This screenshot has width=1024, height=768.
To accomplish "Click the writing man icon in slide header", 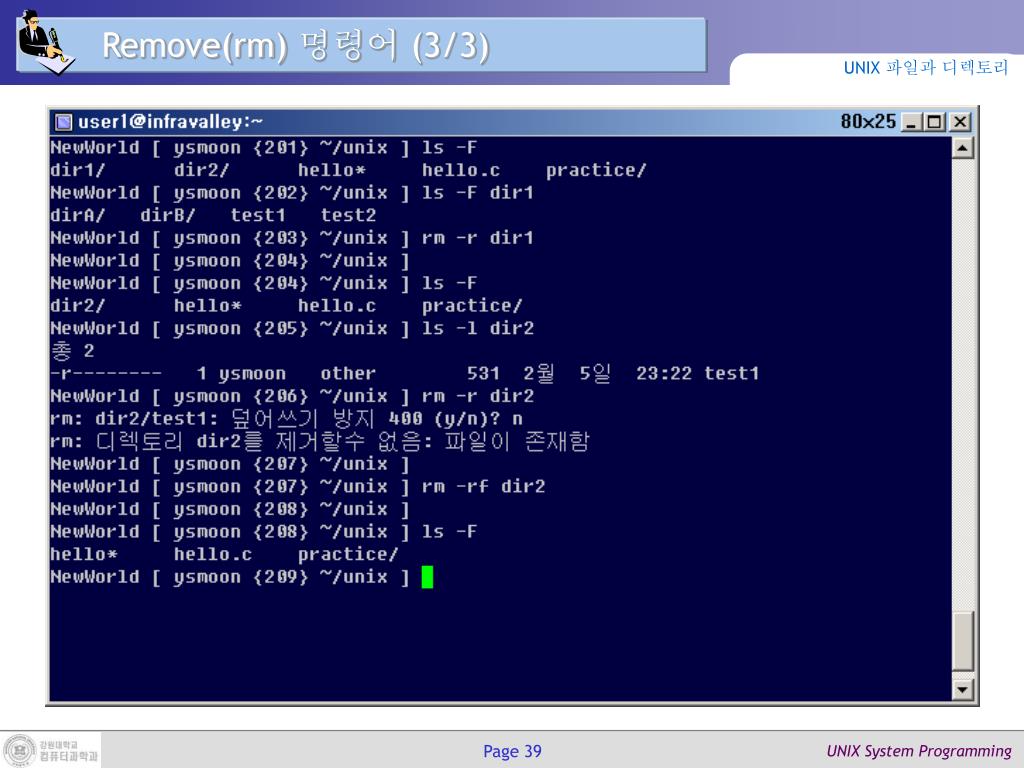I will click(x=46, y=42).
